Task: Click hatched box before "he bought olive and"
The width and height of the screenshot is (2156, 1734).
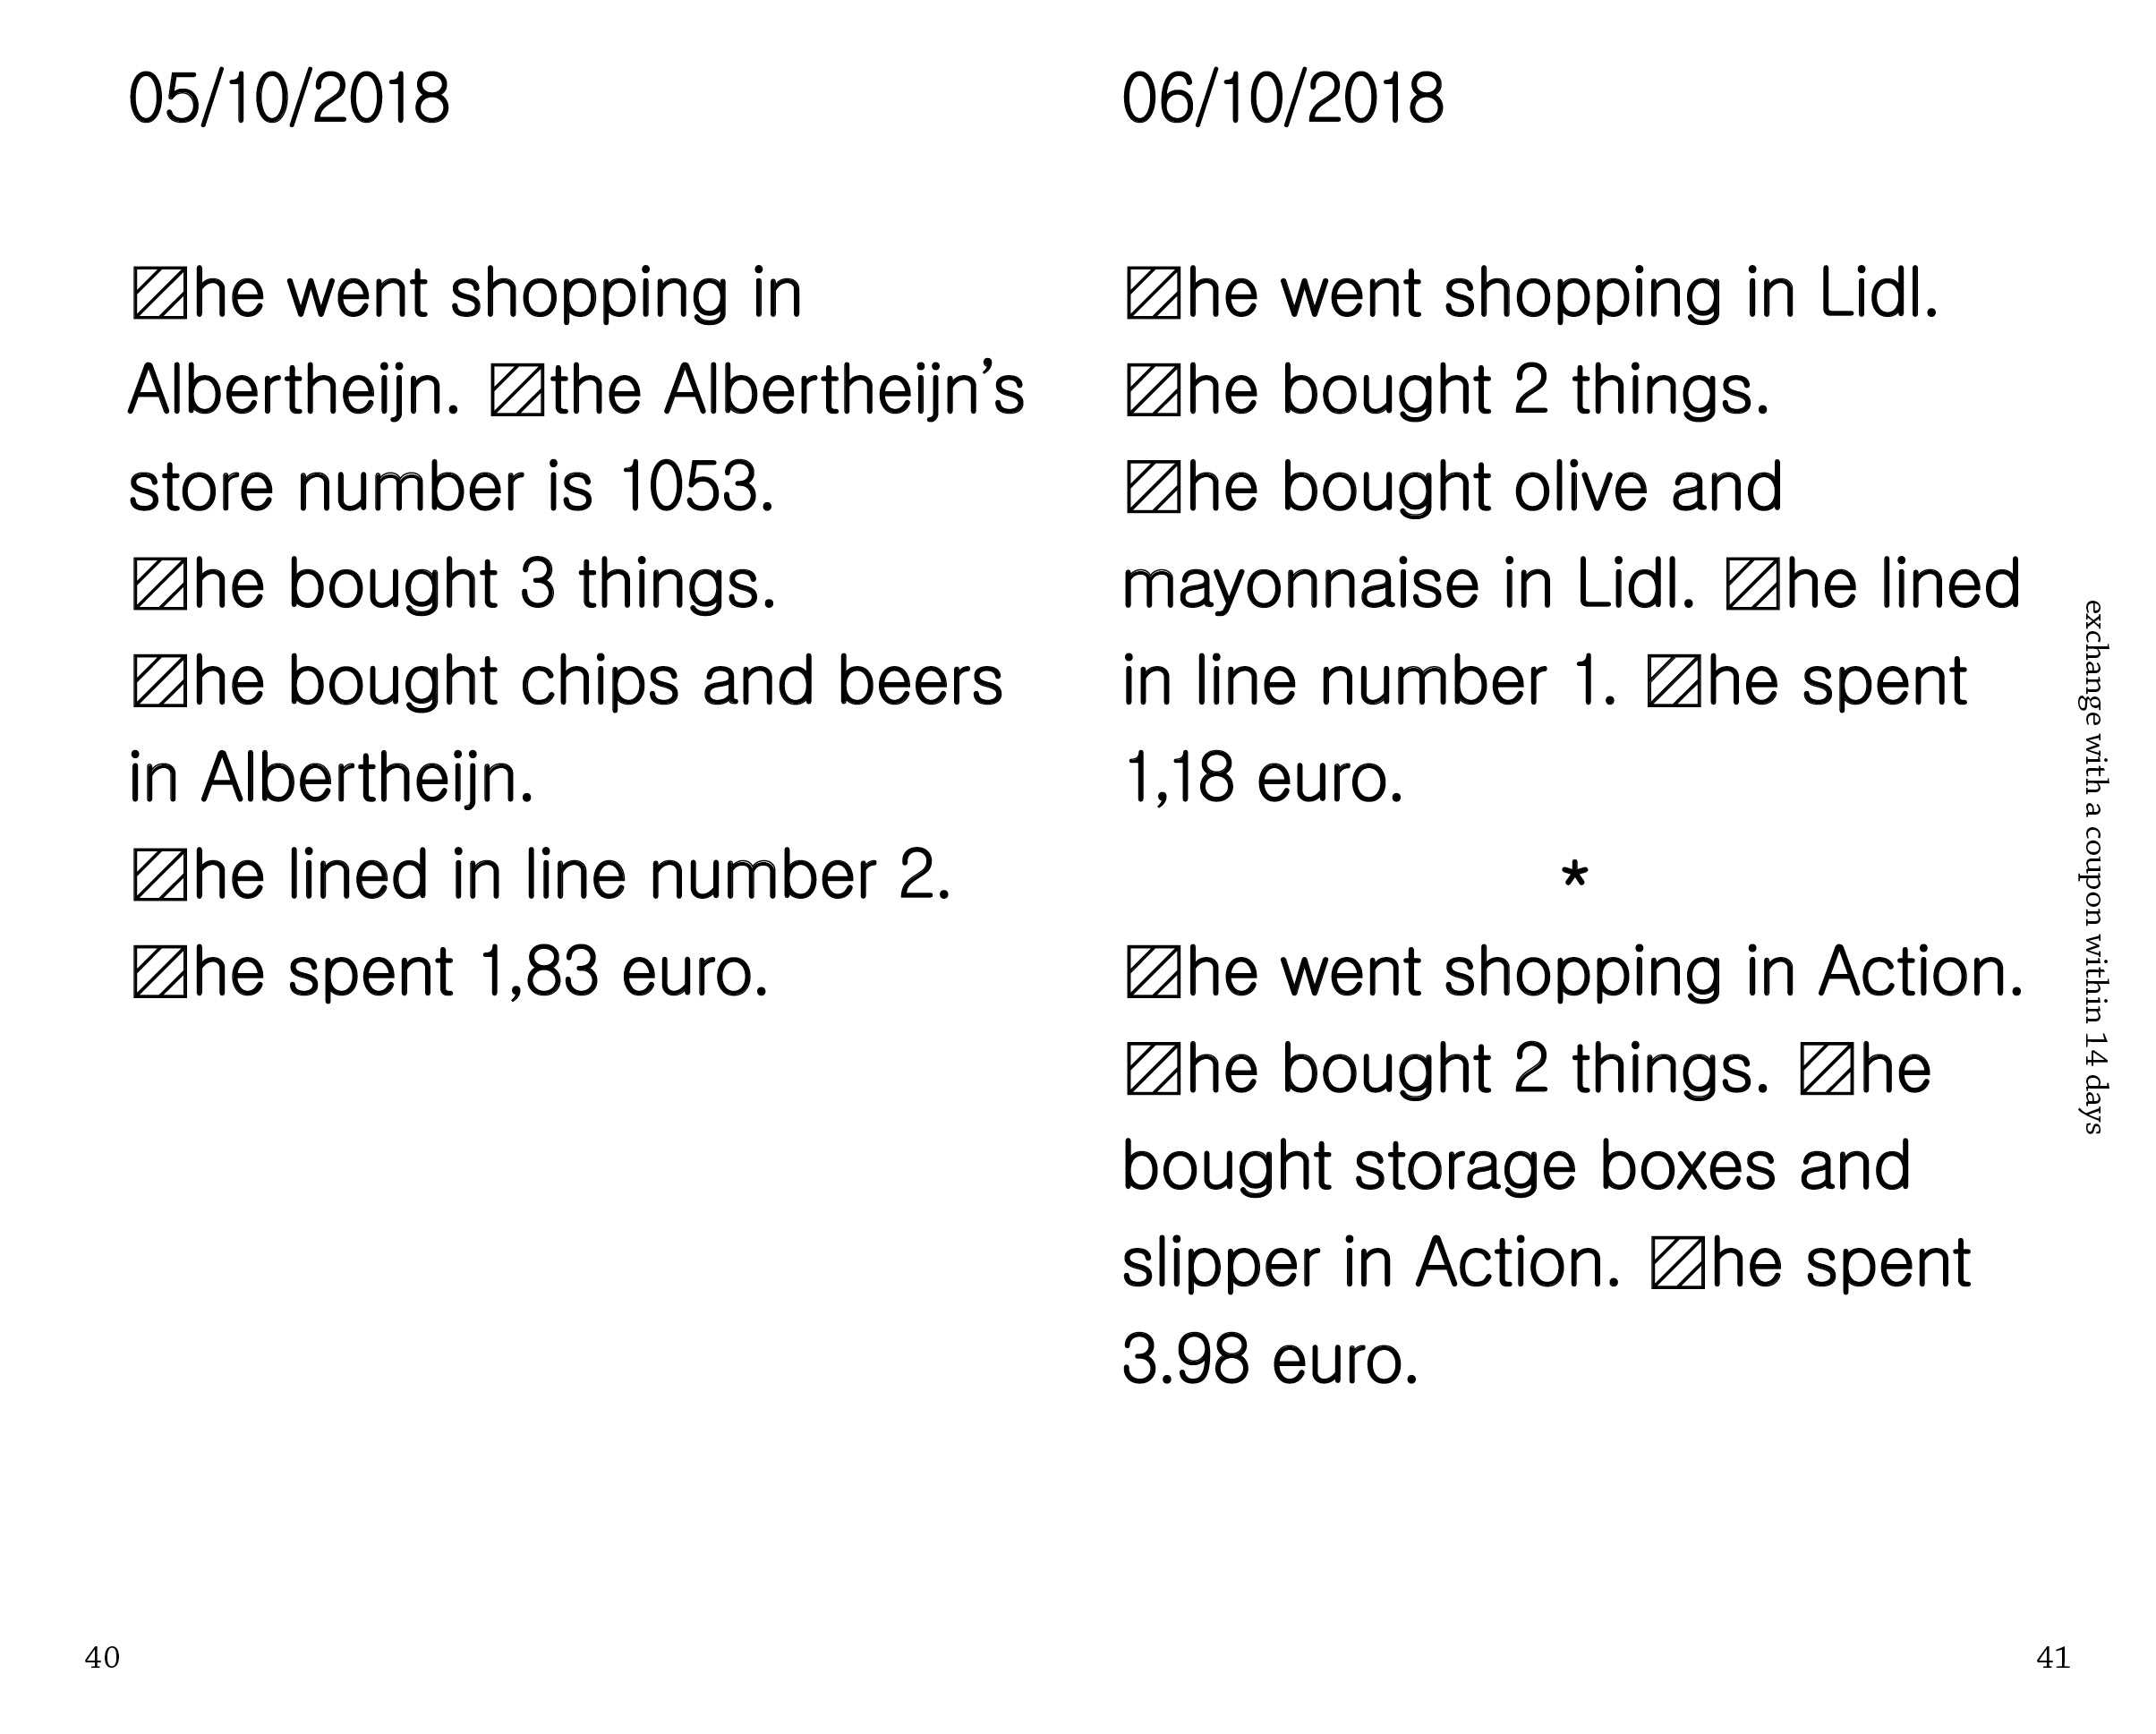Action: [x=1153, y=488]
